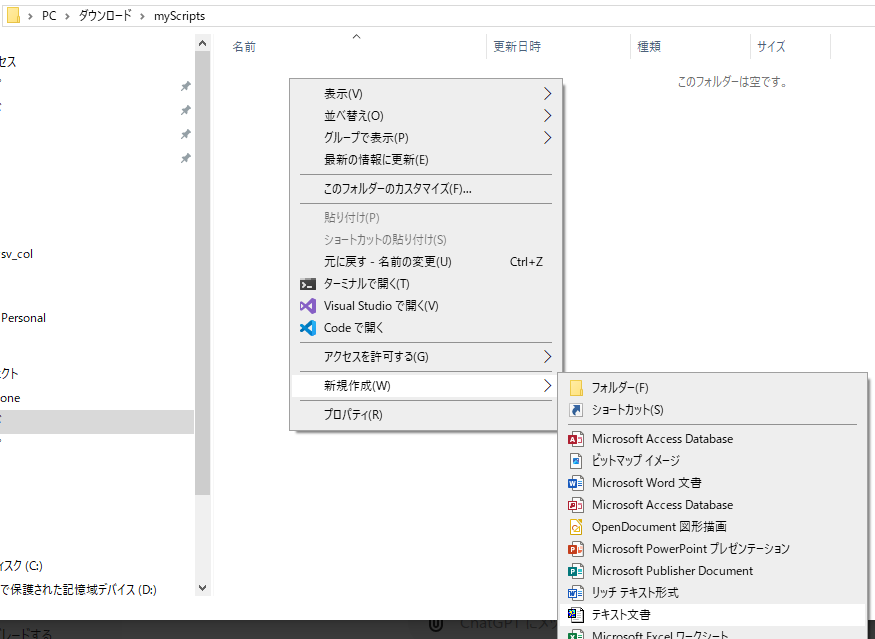Image resolution: width=875 pixels, height=639 pixels.
Task: Click the rich text format icon
Action: click(576, 593)
